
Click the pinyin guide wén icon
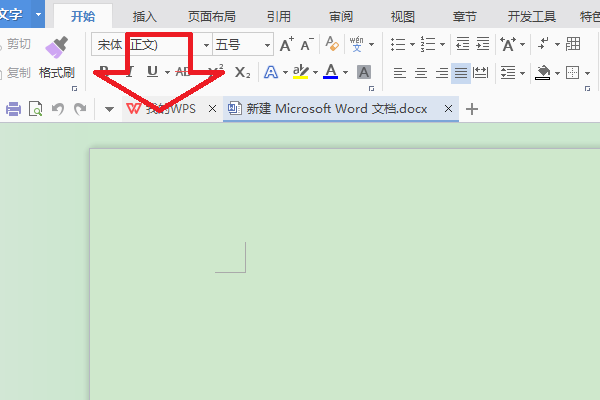[x=356, y=44]
